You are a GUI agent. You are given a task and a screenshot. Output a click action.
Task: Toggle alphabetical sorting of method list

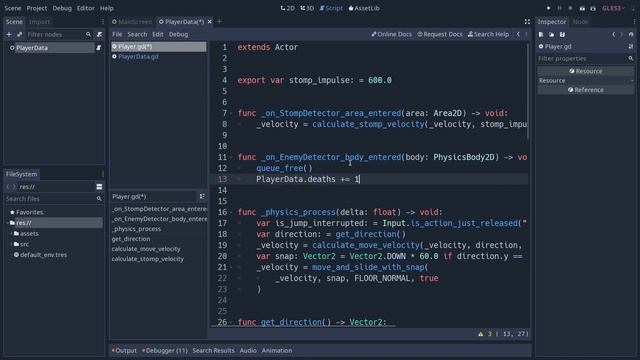click(202, 197)
